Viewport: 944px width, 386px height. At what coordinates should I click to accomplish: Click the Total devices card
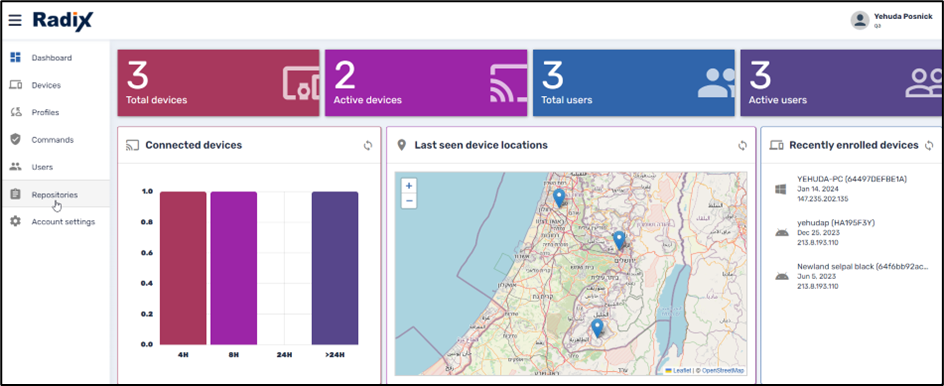click(219, 82)
